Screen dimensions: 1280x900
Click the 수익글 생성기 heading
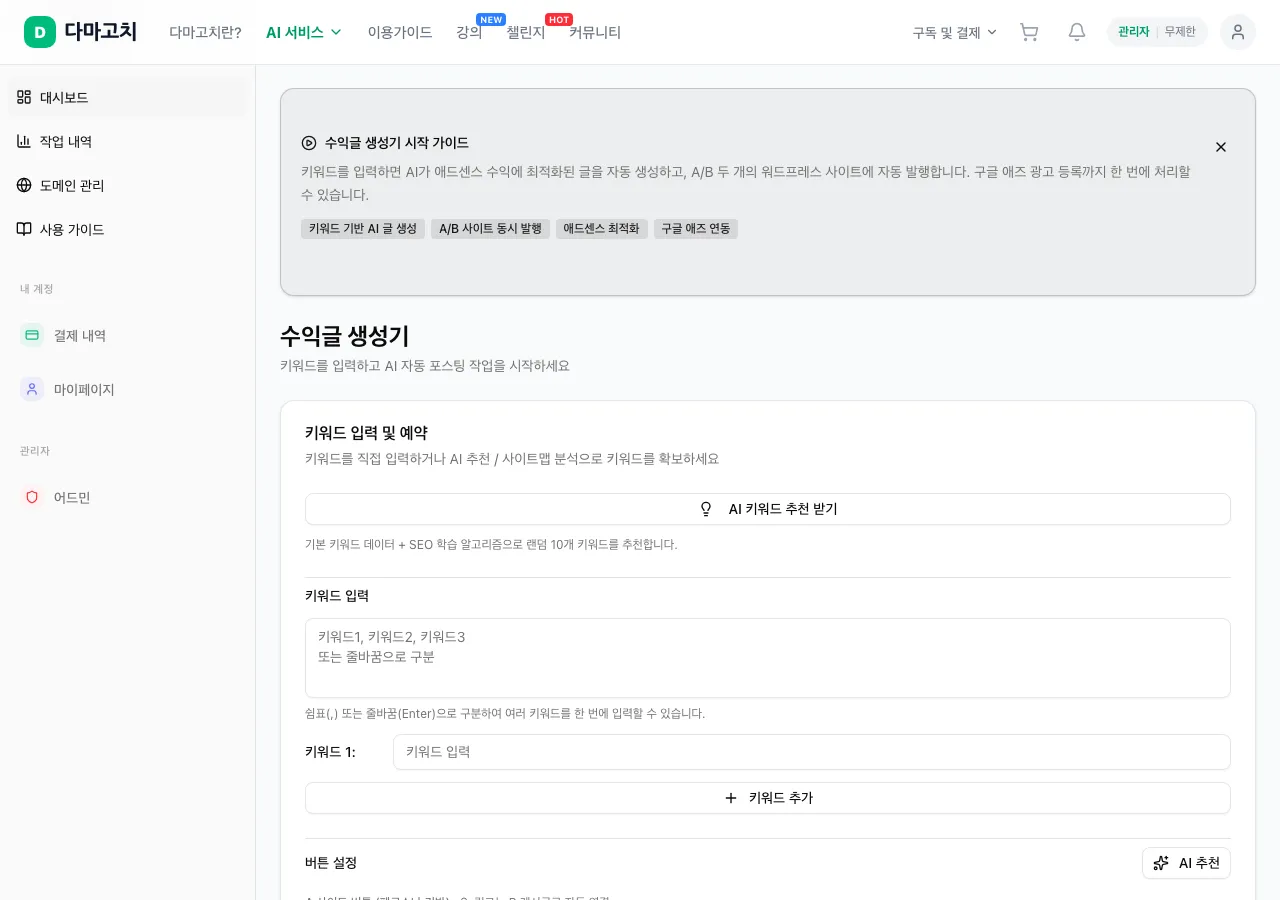click(x=345, y=336)
